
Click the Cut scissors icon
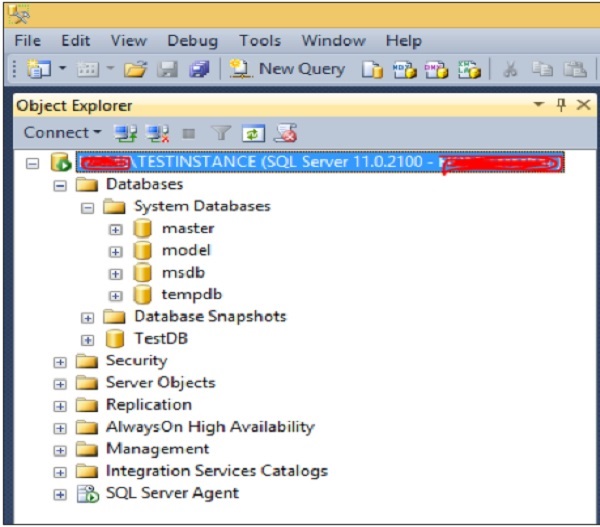pyautogui.click(x=510, y=70)
